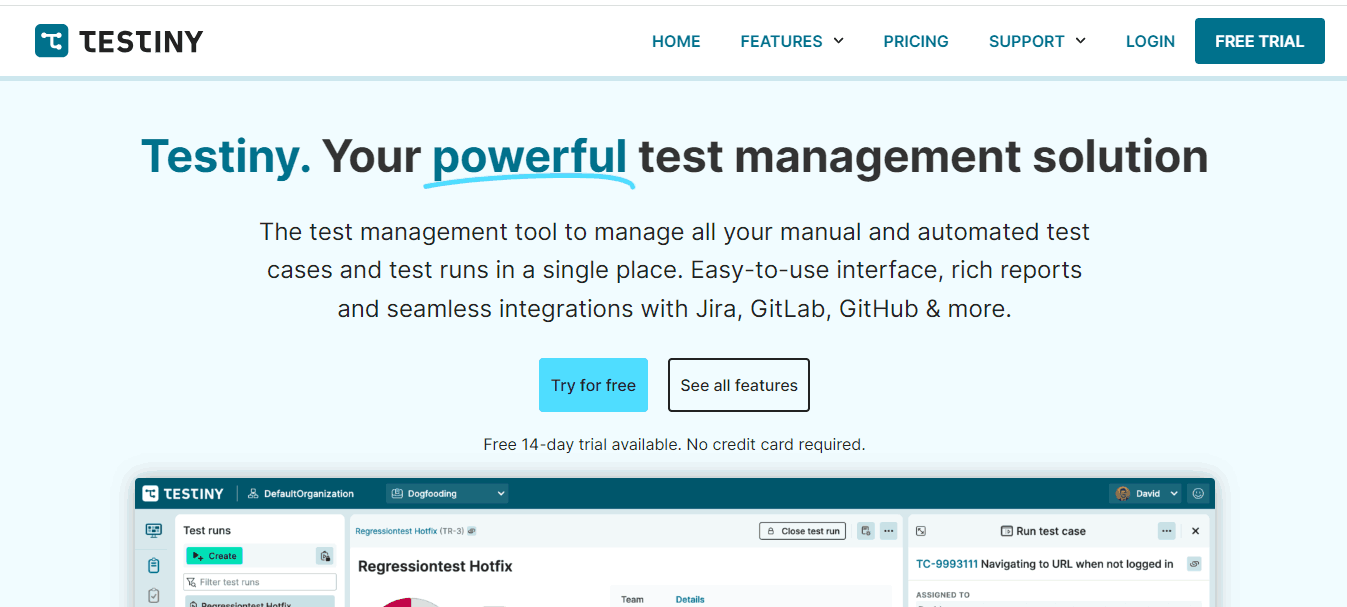The width and height of the screenshot is (1347, 607).
Task: Open the TC-9993111 test case link
Action: click(947, 564)
